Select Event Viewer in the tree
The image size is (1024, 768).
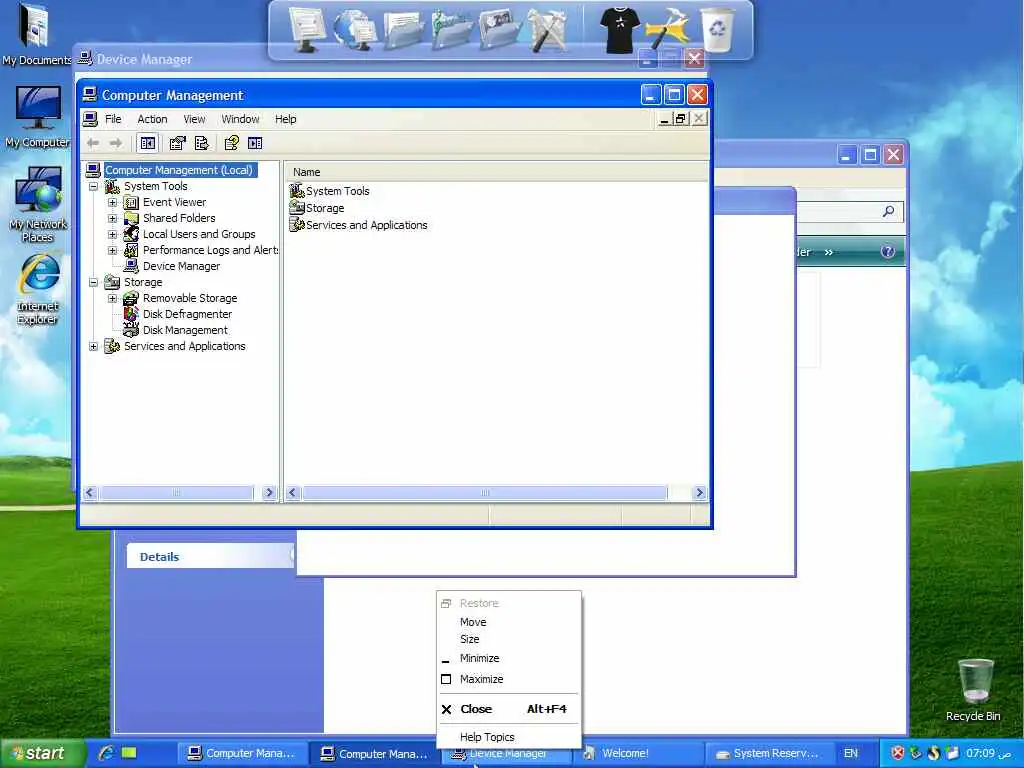point(174,202)
